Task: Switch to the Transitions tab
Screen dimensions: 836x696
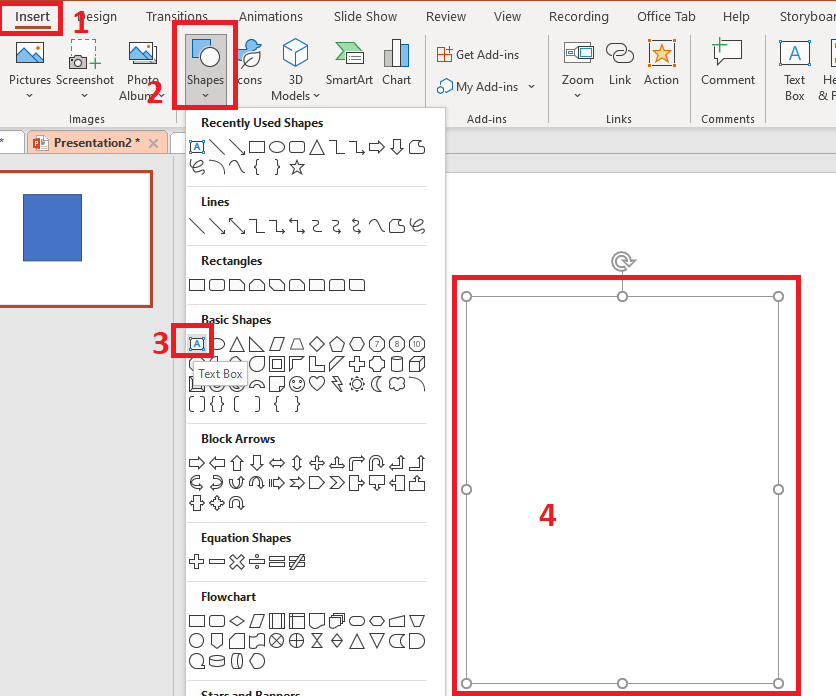Action: [x=177, y=17]
